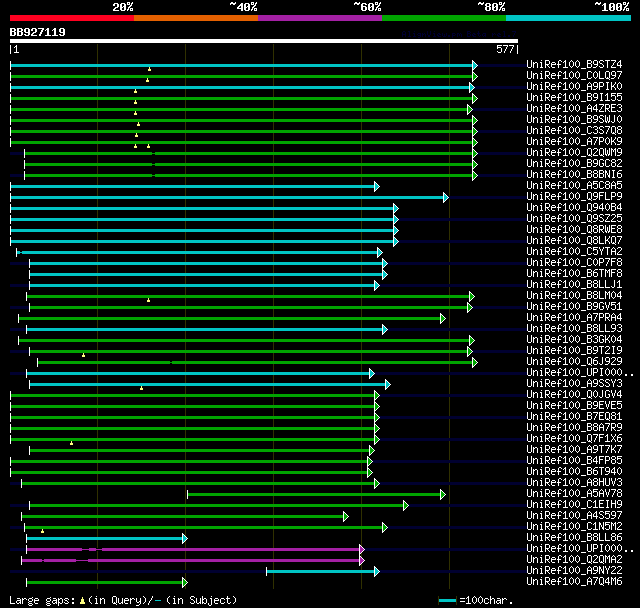Select the UniRef100_A9SSY3 label
This screenshot has width=640, height=608.
(574, 384)
